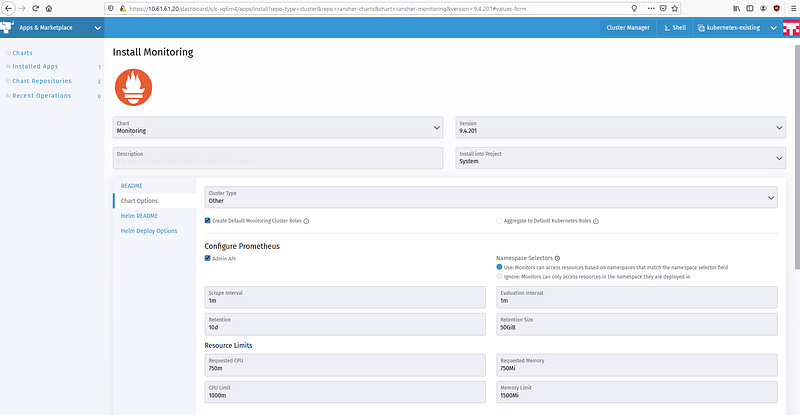Click the browser address bar URL
The width and height of the screenshot is (800, 415).
(327, 8)
